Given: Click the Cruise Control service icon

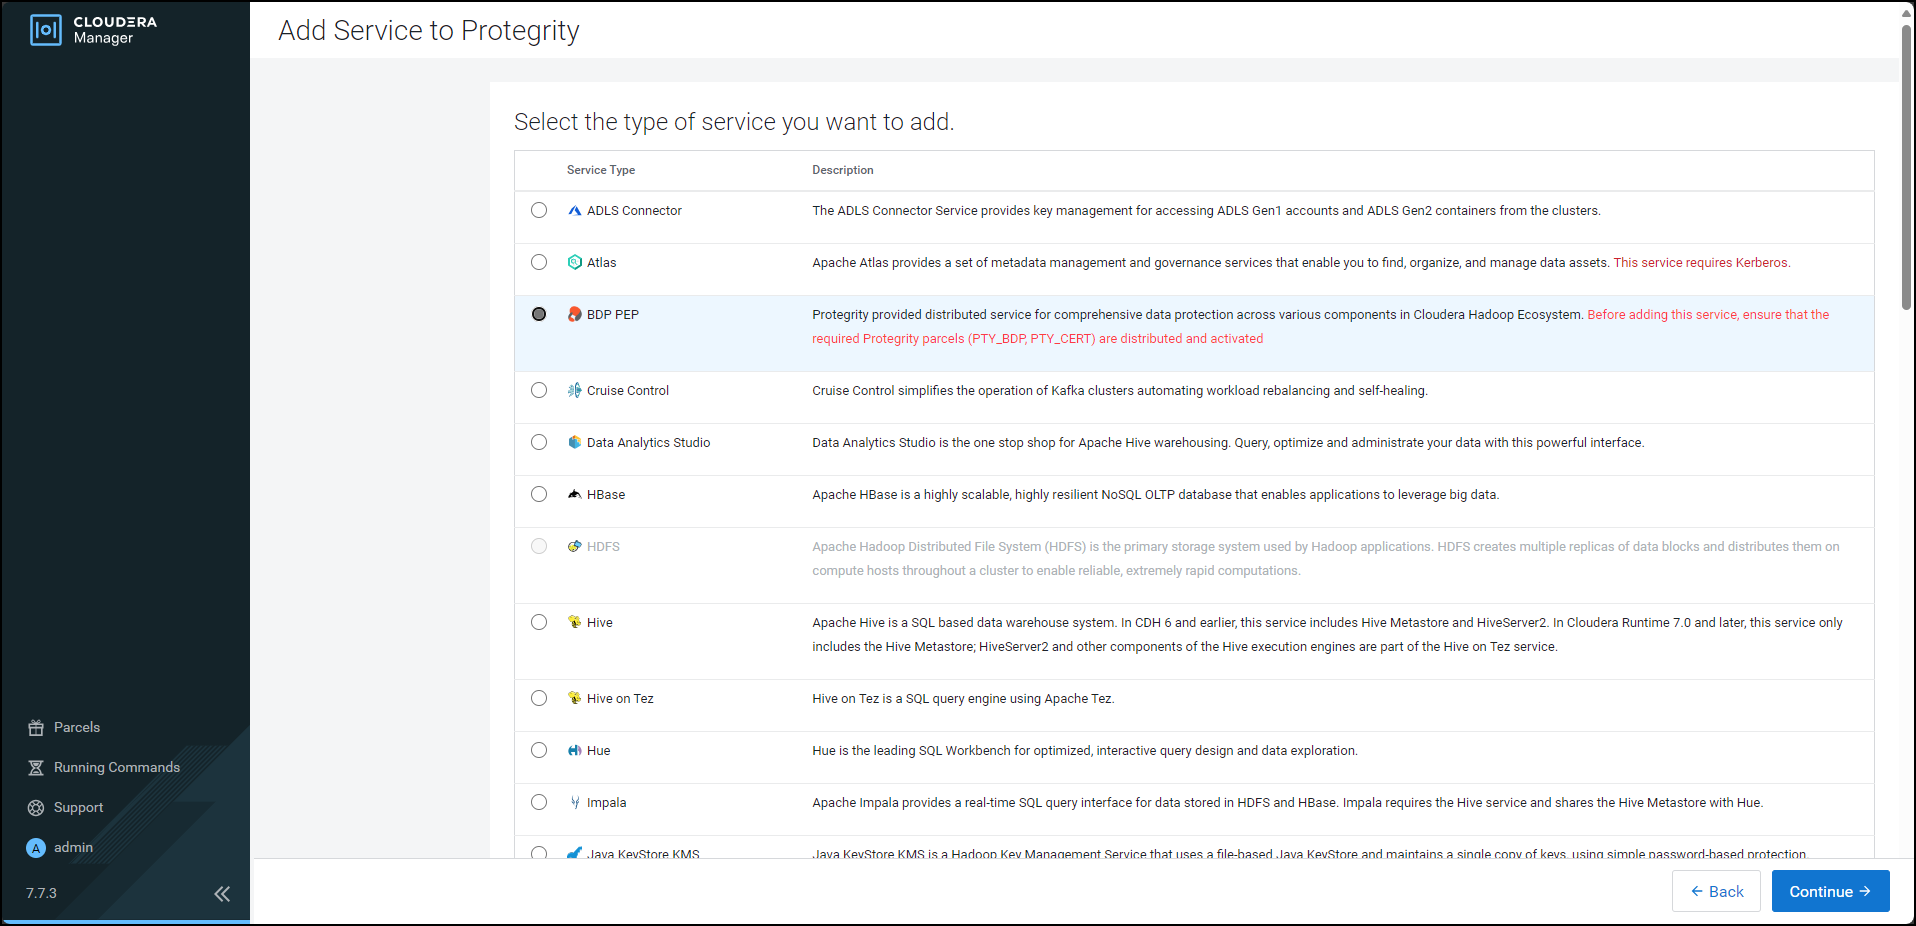Looking at the screenshot, I should tap(574, 391).
